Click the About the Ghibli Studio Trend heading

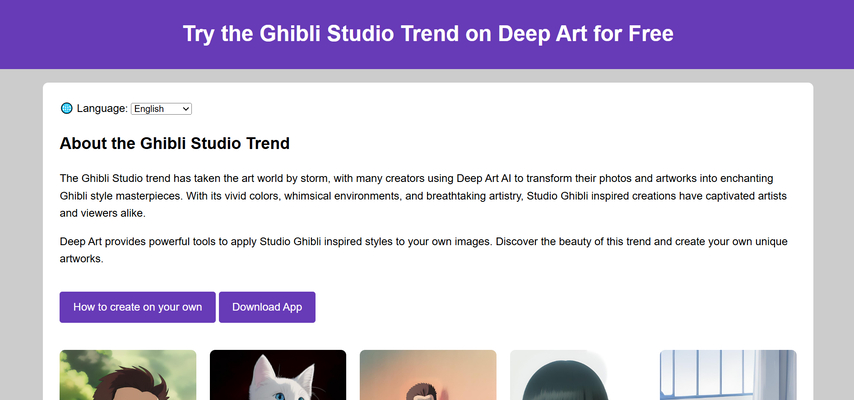(174, 143)
